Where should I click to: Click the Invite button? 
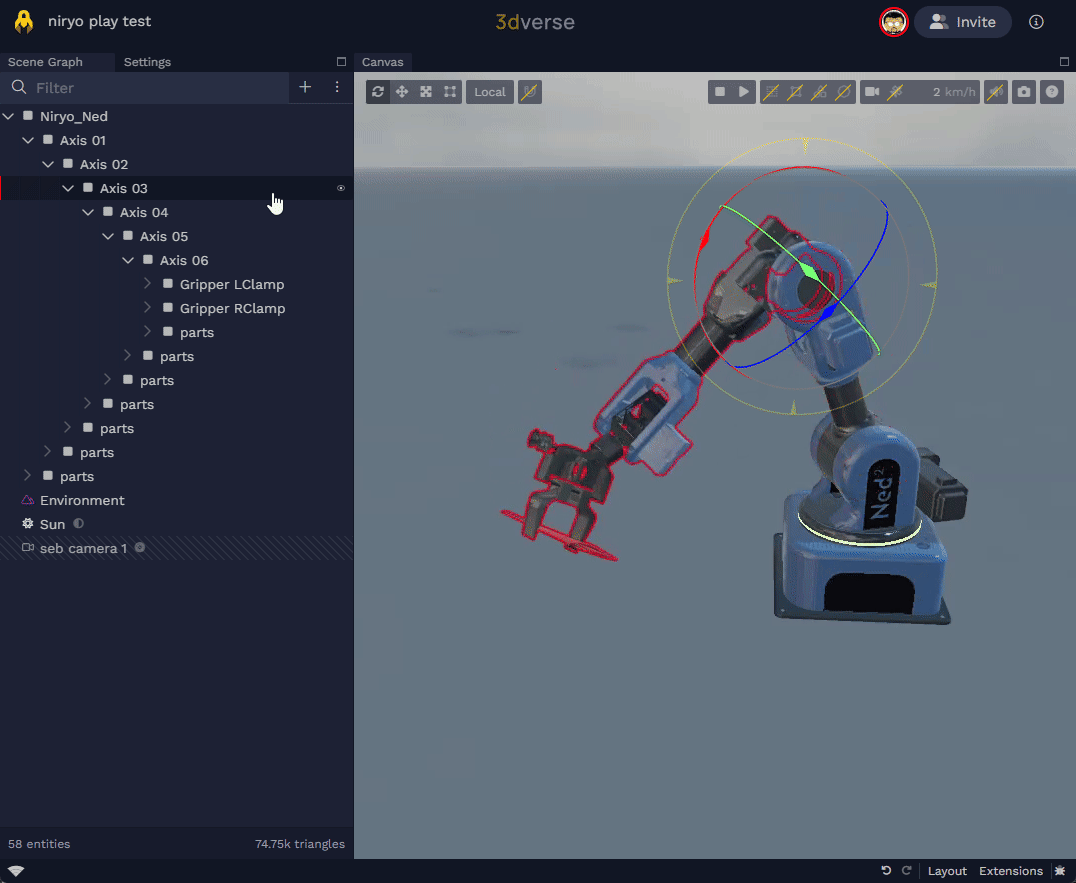pyautogui.click(x=963, y=22)
